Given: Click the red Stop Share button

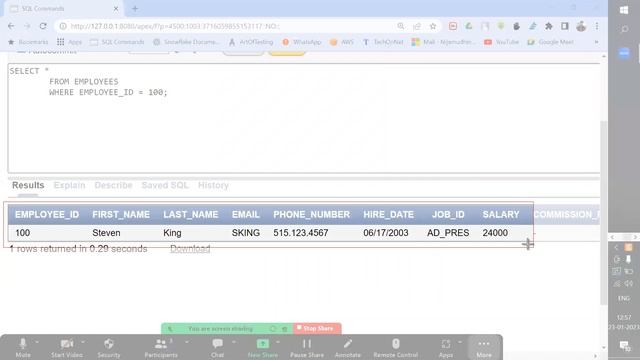Looking at the screenshot, I should 317,328.
